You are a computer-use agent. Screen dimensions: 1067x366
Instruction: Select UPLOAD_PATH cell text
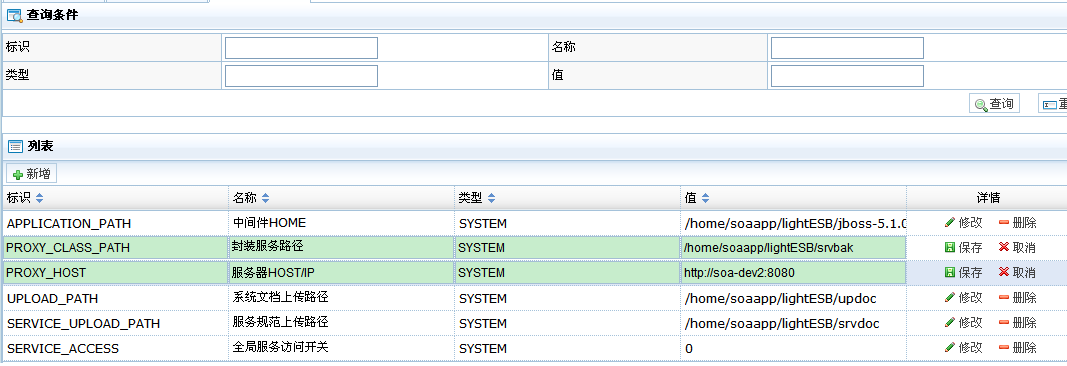52,299
